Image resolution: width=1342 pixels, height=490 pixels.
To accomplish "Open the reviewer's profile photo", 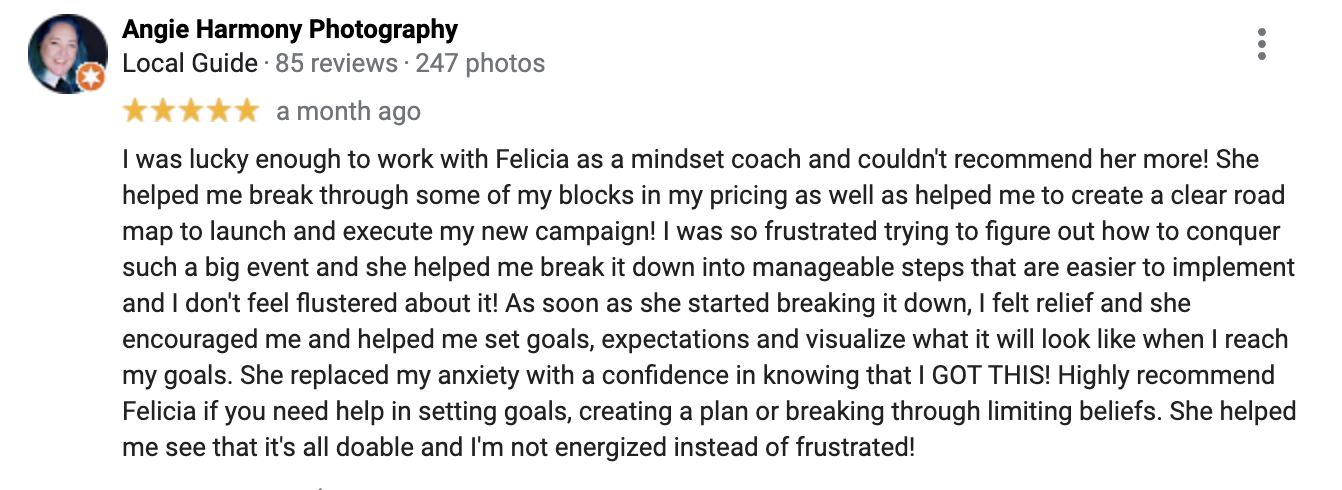I will coord(66,54).
